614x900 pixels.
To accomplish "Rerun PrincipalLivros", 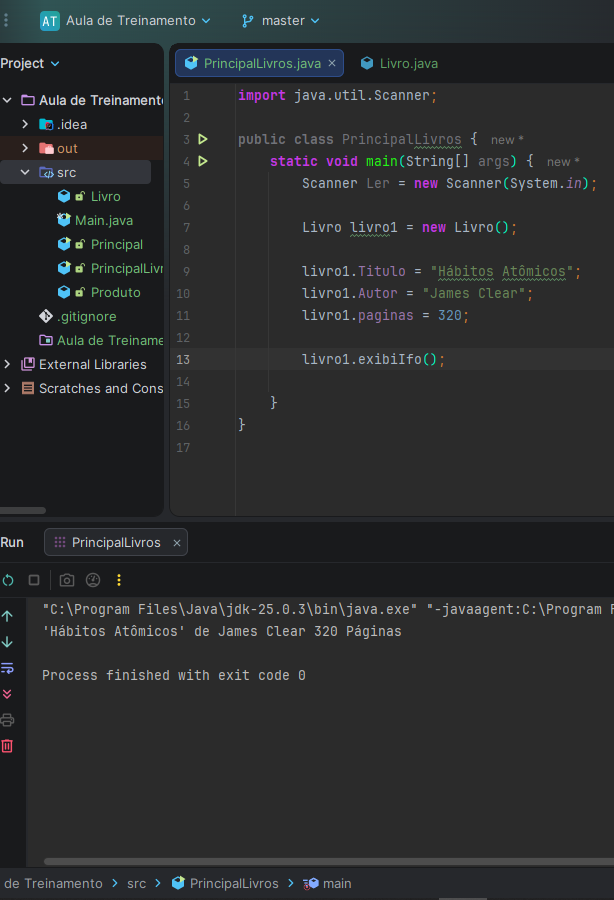I will click(x=8, y=580).
